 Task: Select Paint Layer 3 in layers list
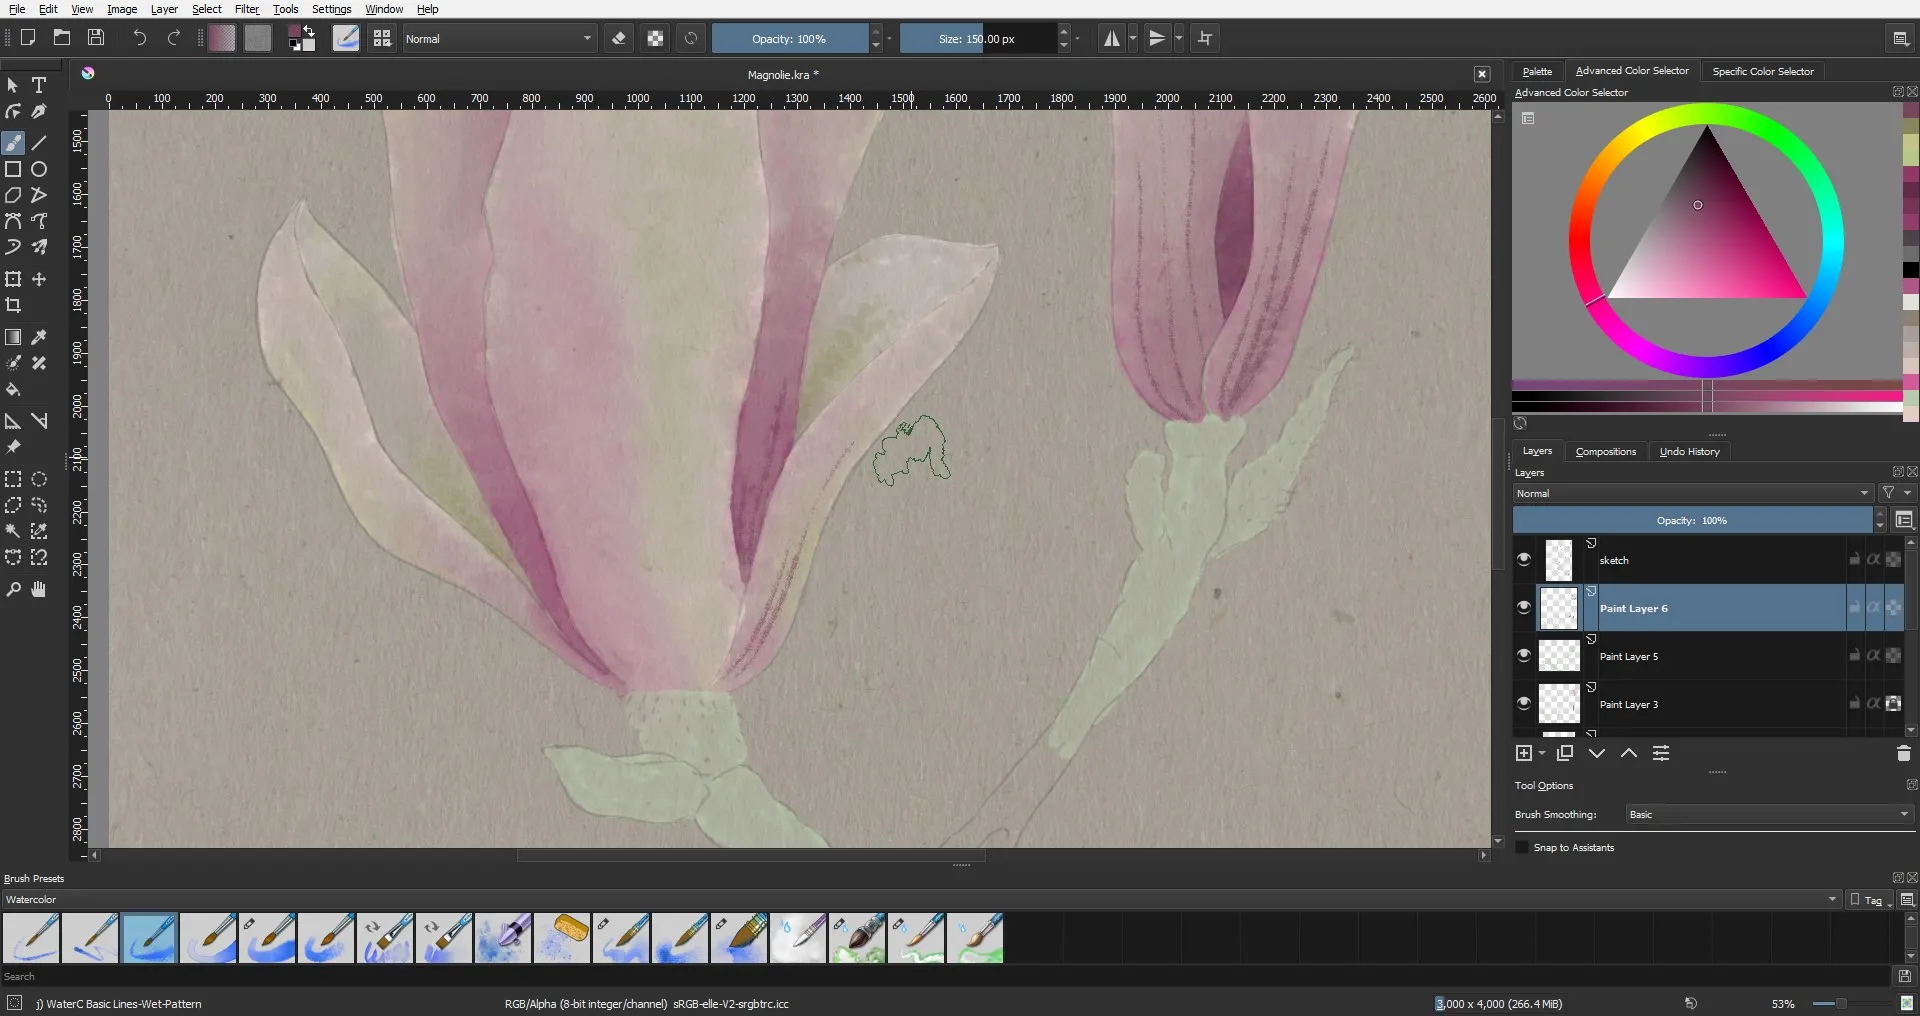(1700, 705)
